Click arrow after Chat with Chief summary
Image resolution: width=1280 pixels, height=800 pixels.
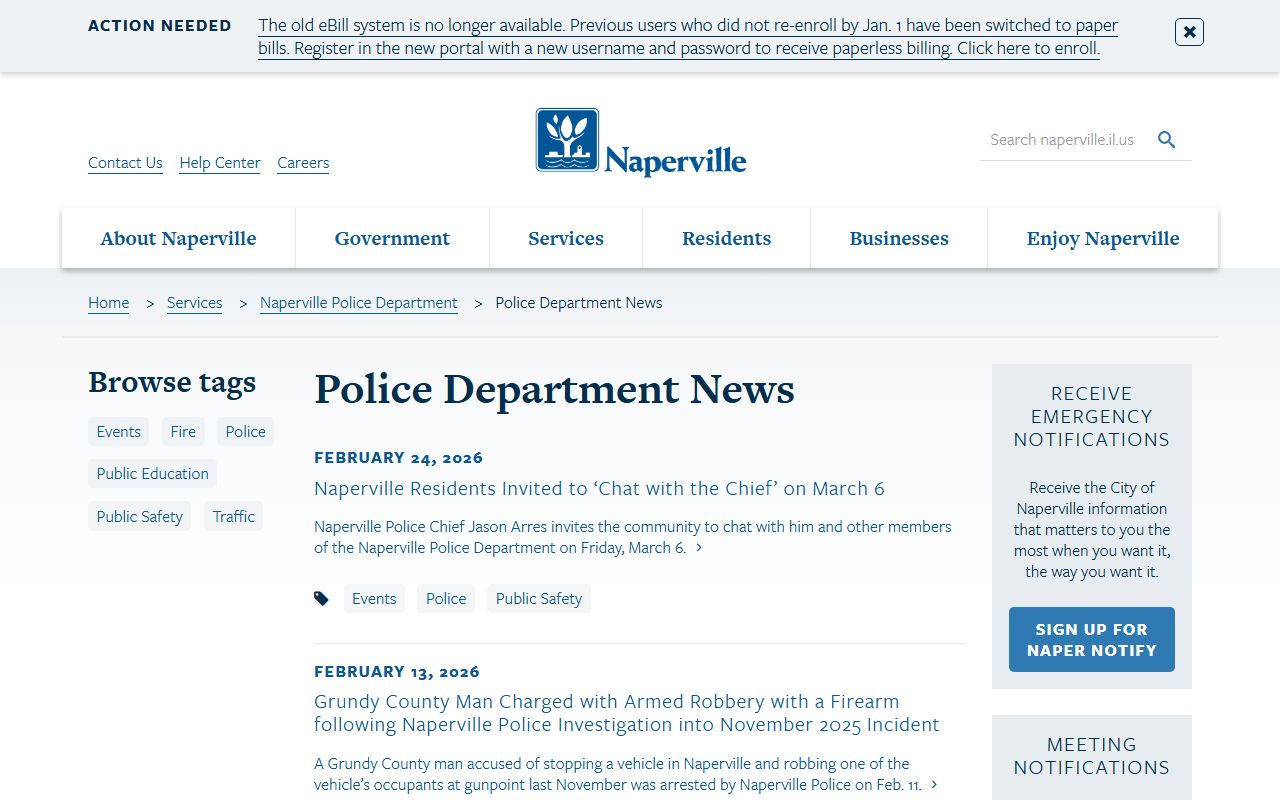coord(699,548)
